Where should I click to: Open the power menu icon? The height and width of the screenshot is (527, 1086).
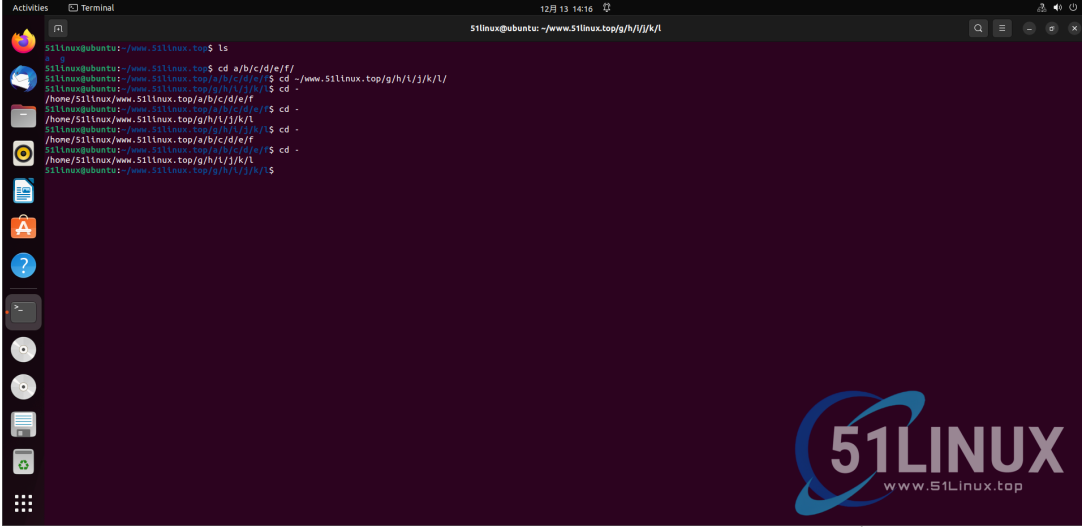[1074, 8]
